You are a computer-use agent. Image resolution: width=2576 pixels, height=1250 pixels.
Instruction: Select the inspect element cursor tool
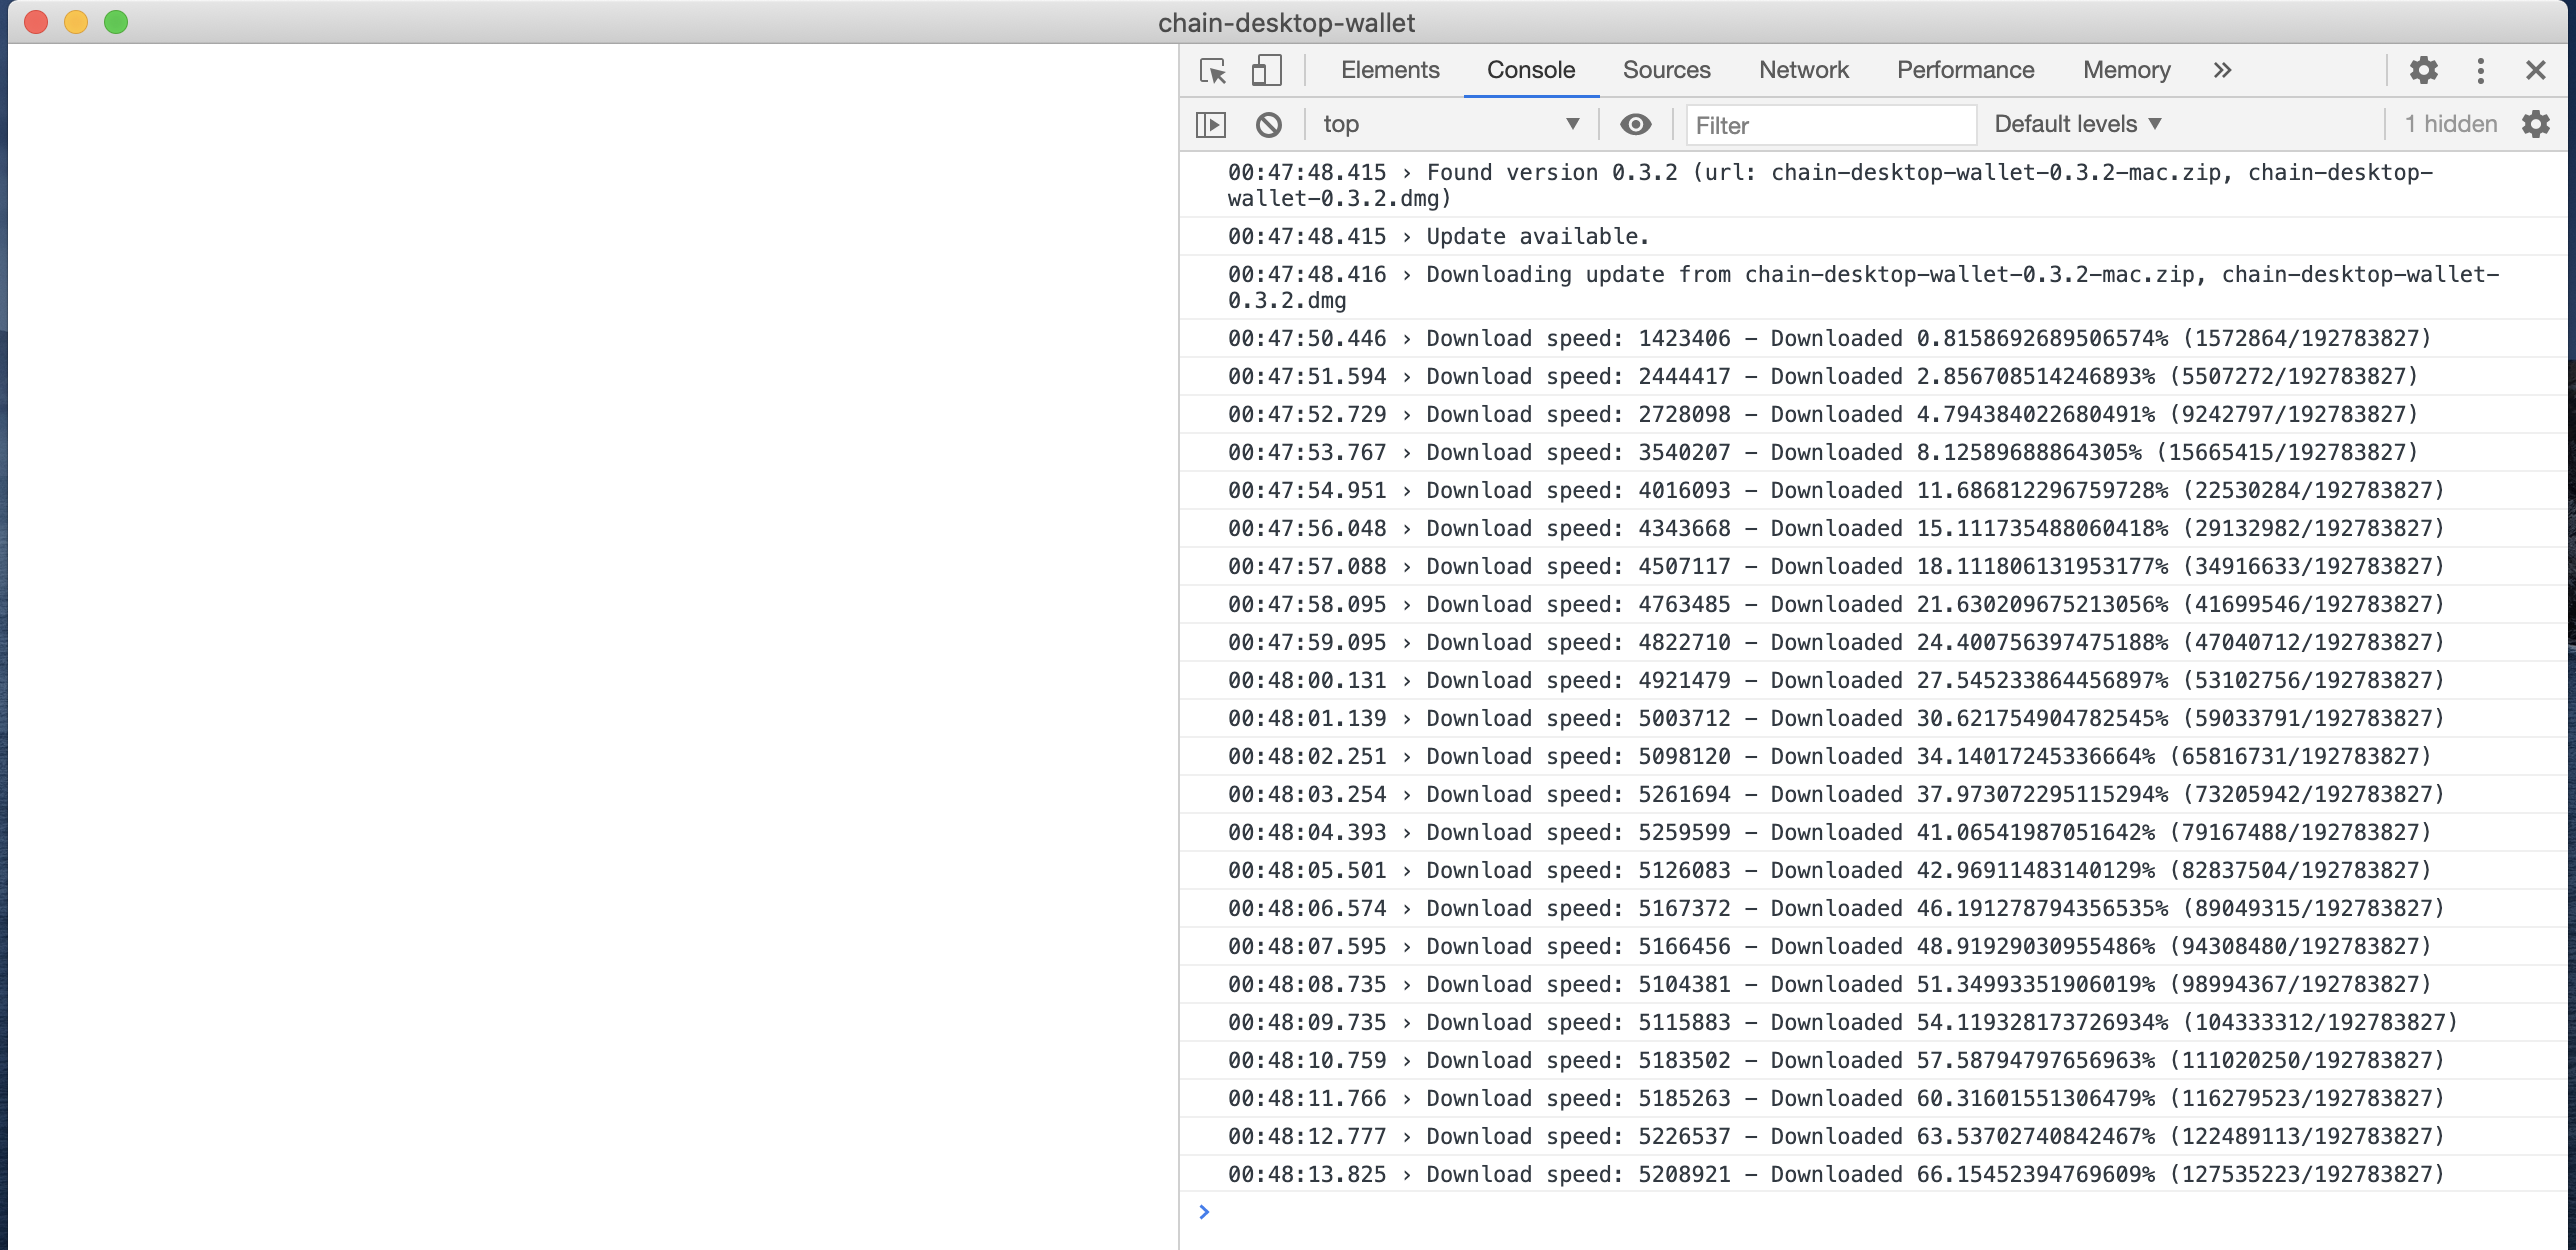1213,70
